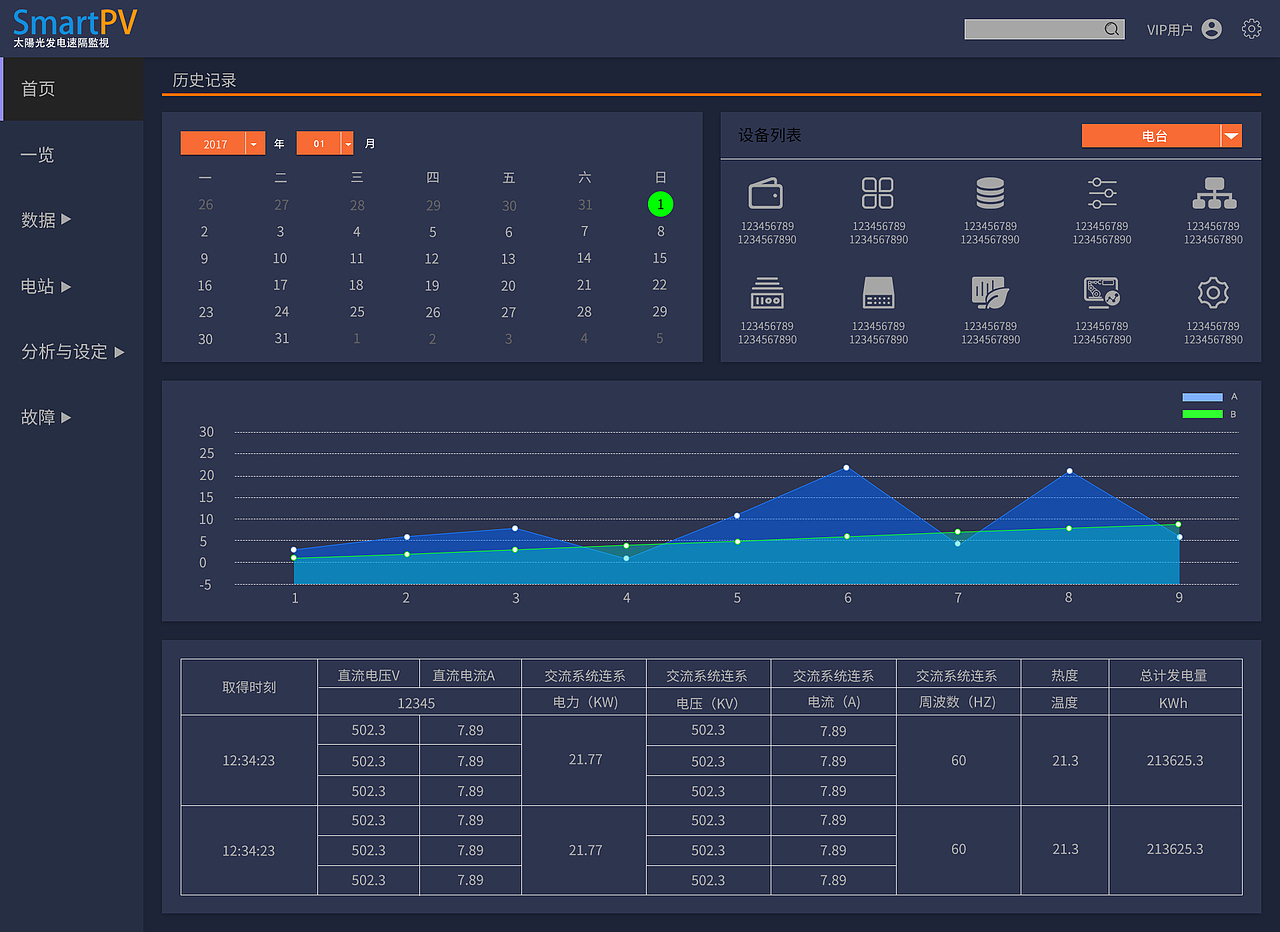The height and width of the screenshot is (932, 1280).
Task: Open the month 01 dropdown arrow
Action: click(347, 144)
